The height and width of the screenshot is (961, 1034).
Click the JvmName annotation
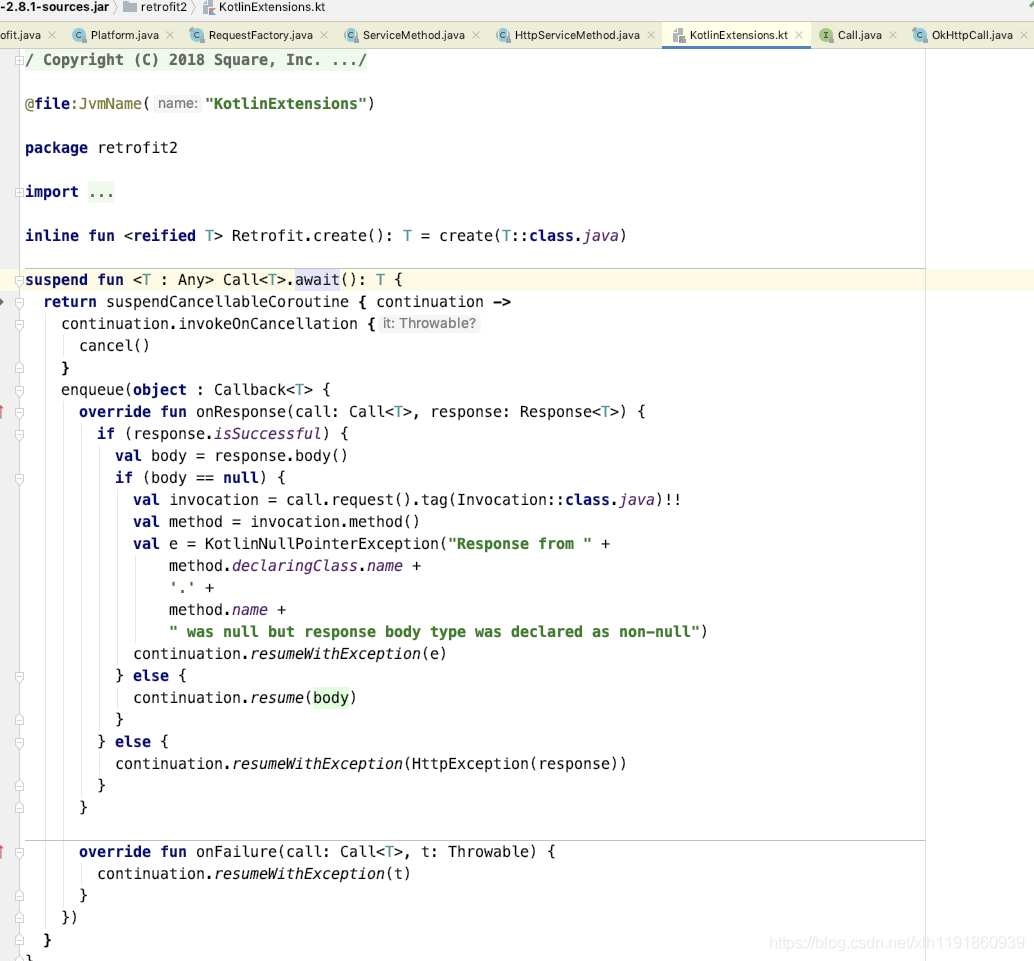point(110,104)
